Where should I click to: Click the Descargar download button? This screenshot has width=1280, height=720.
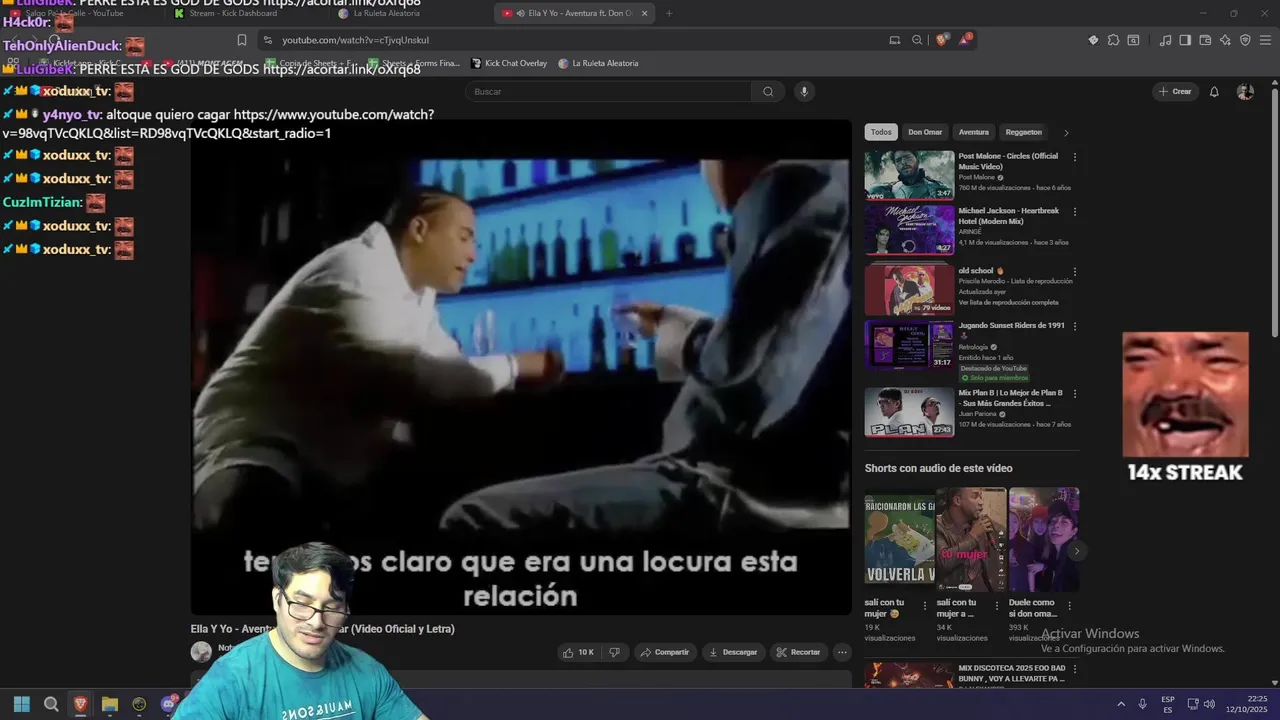tap(733, 652)
